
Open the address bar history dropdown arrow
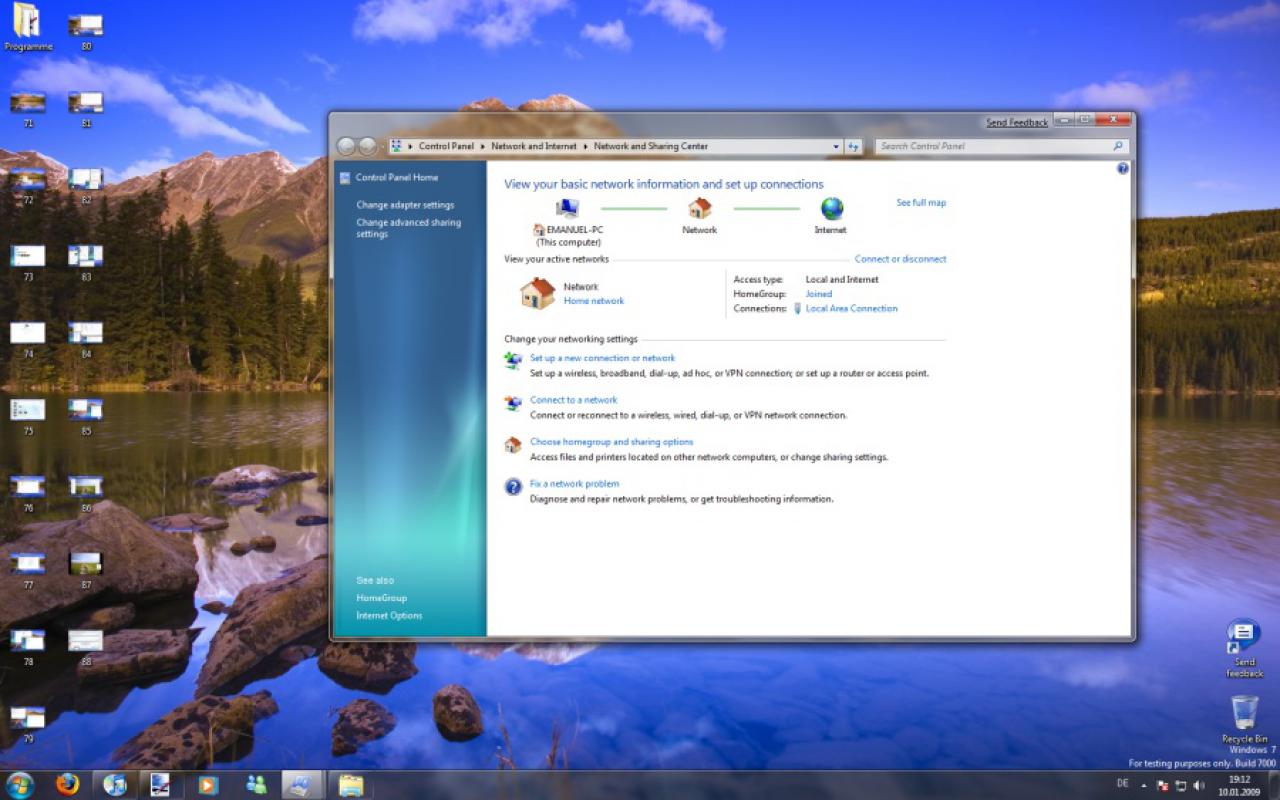click(x=836, y=146)
